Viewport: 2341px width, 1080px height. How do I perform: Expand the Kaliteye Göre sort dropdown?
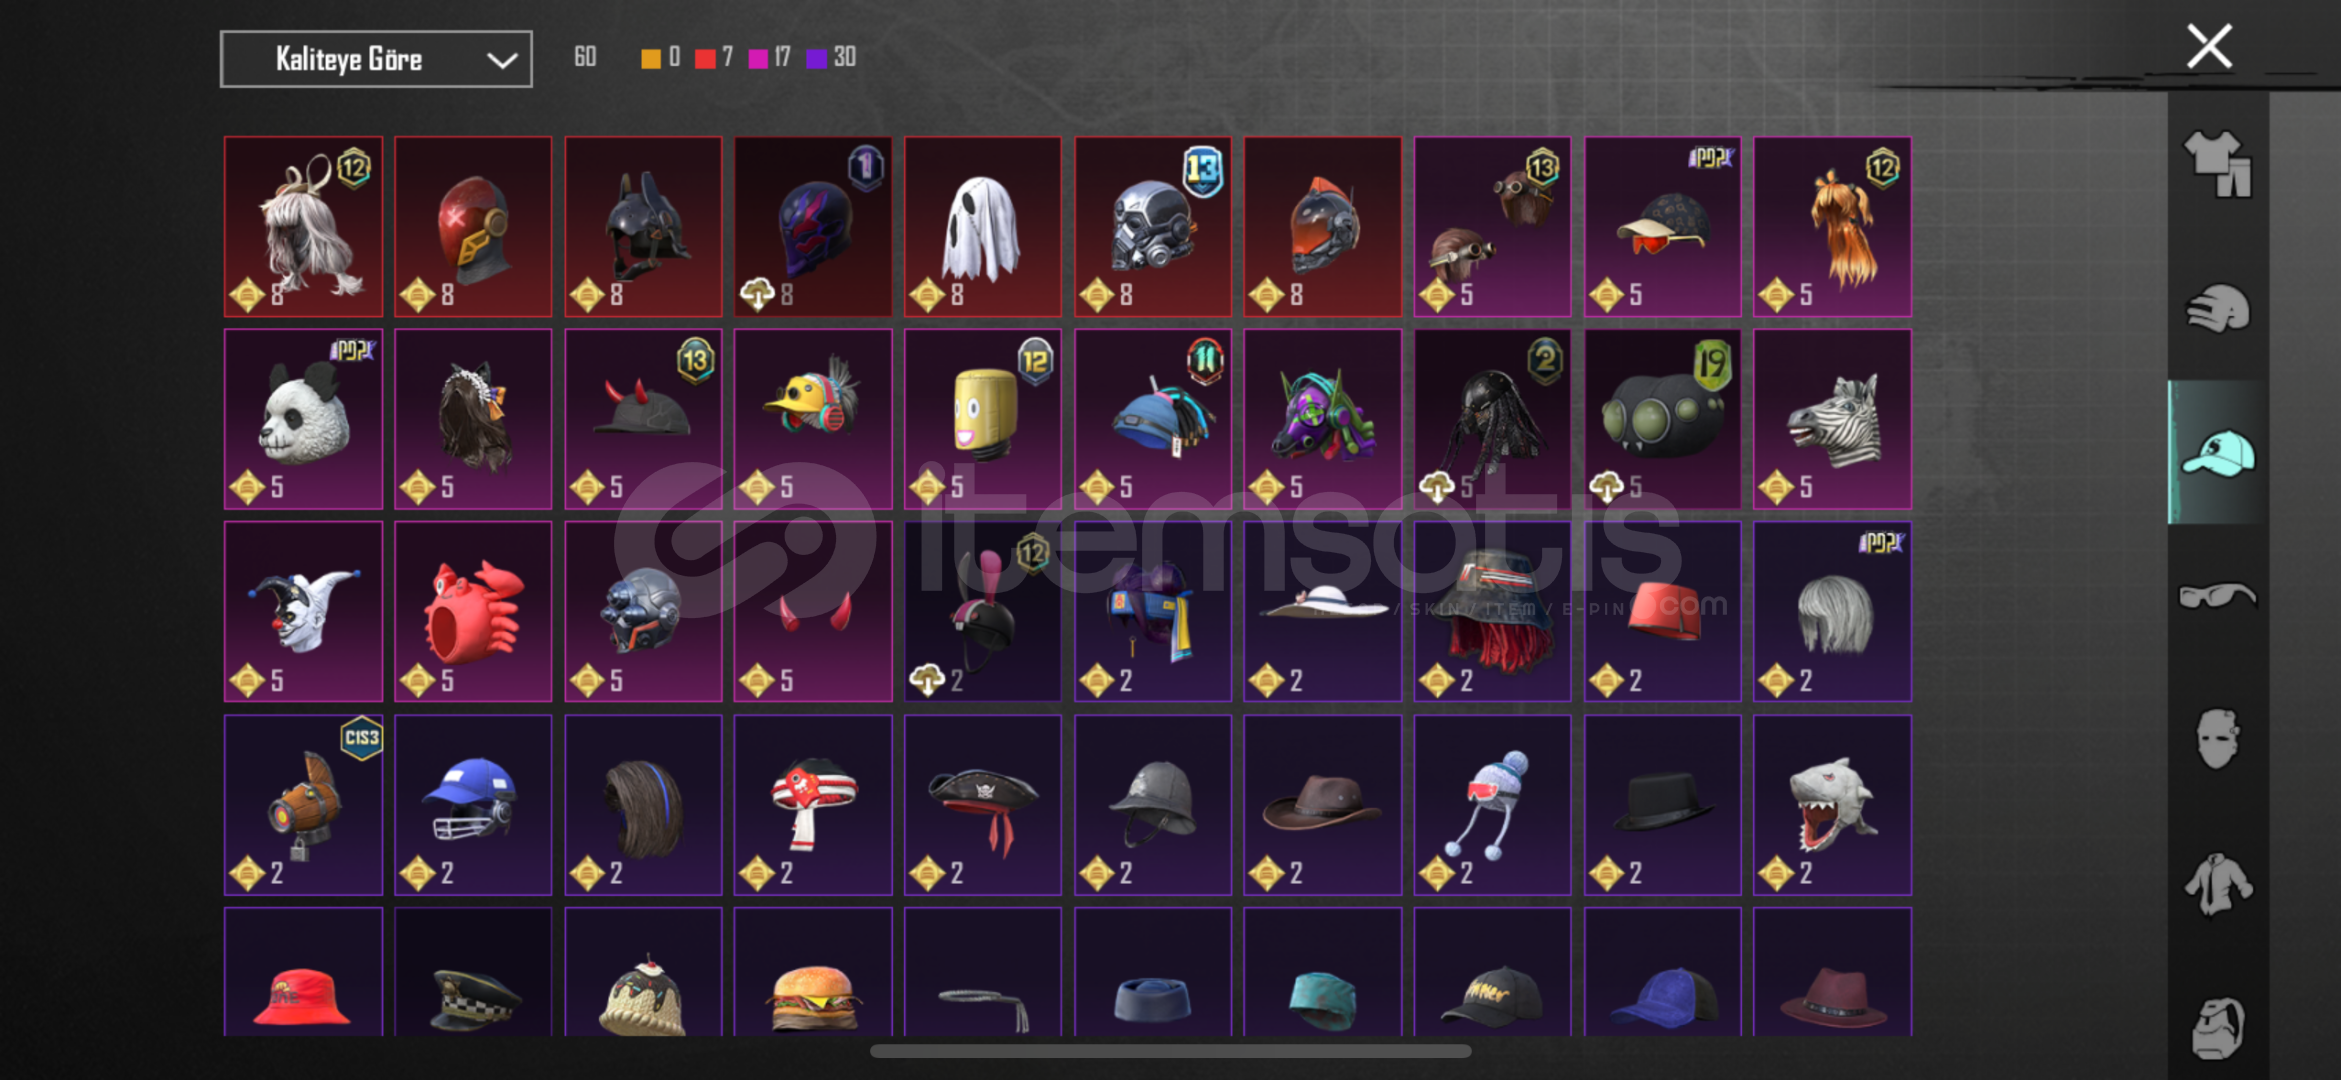[x=376, y=59]
